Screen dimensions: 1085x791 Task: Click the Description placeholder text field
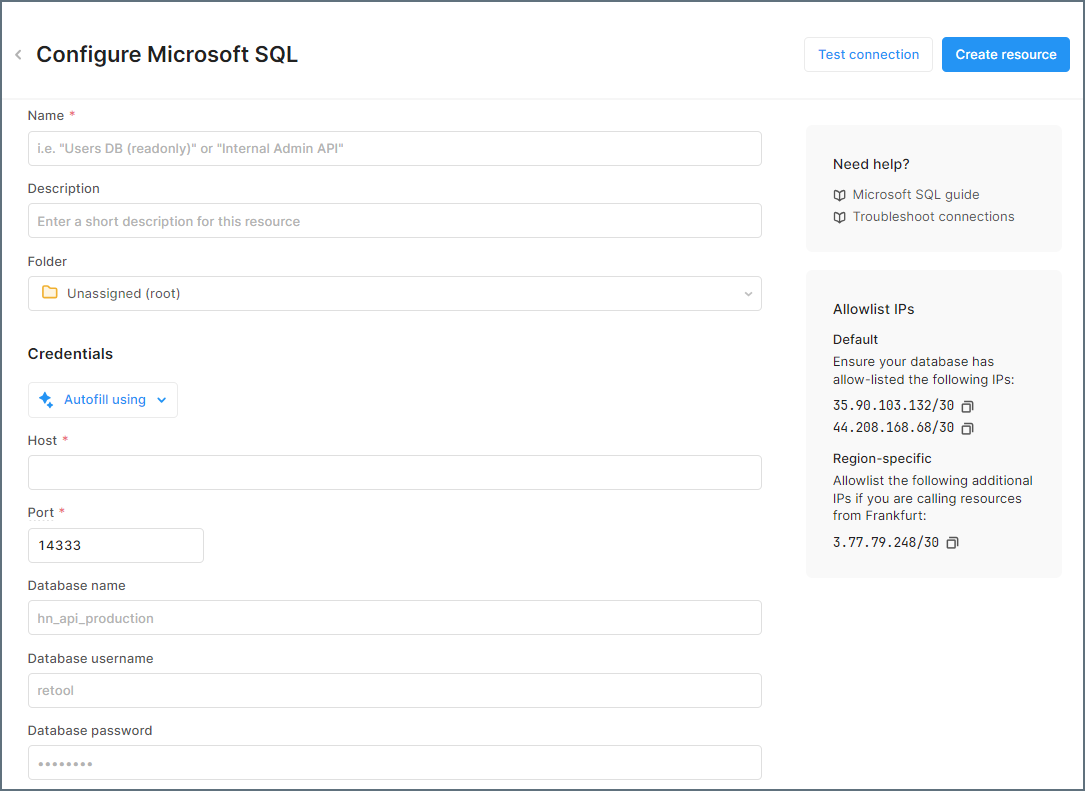[395, 220]
